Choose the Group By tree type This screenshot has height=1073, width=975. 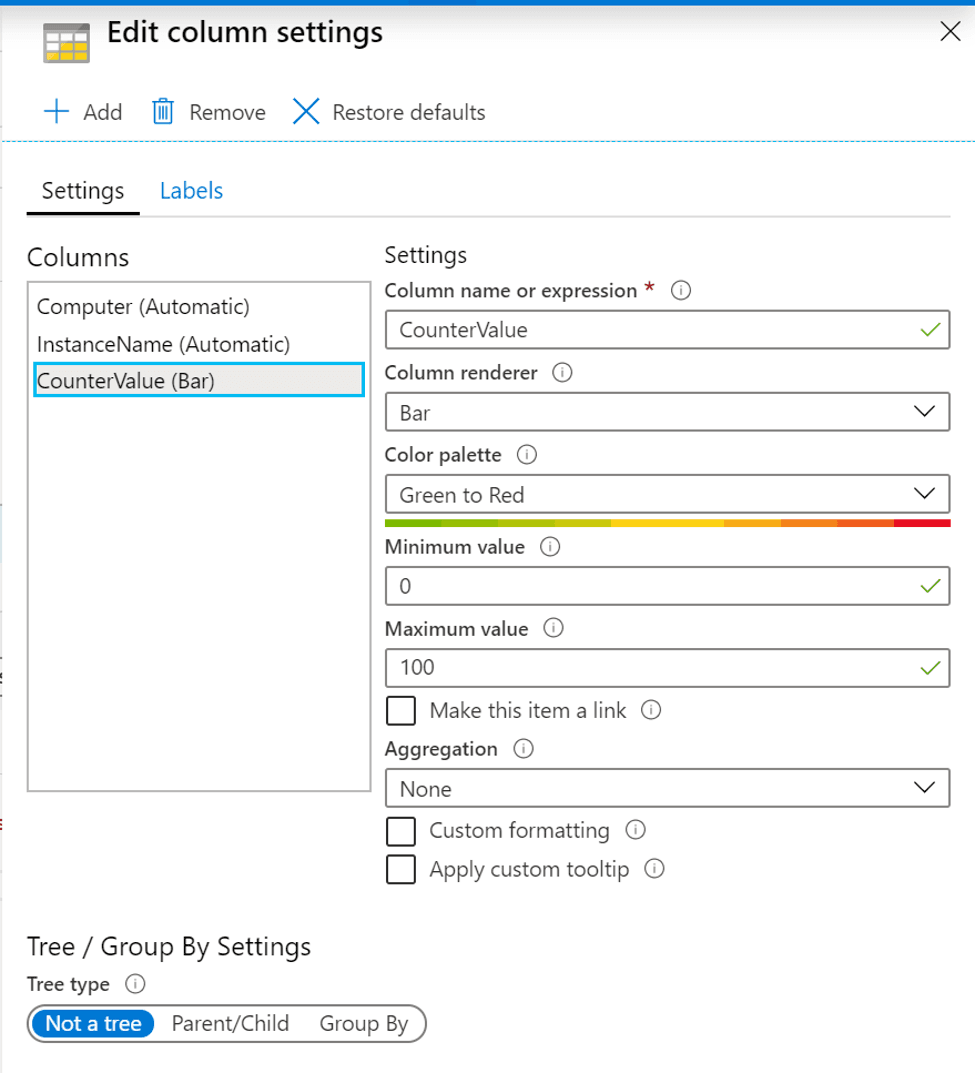[364, 1024]
